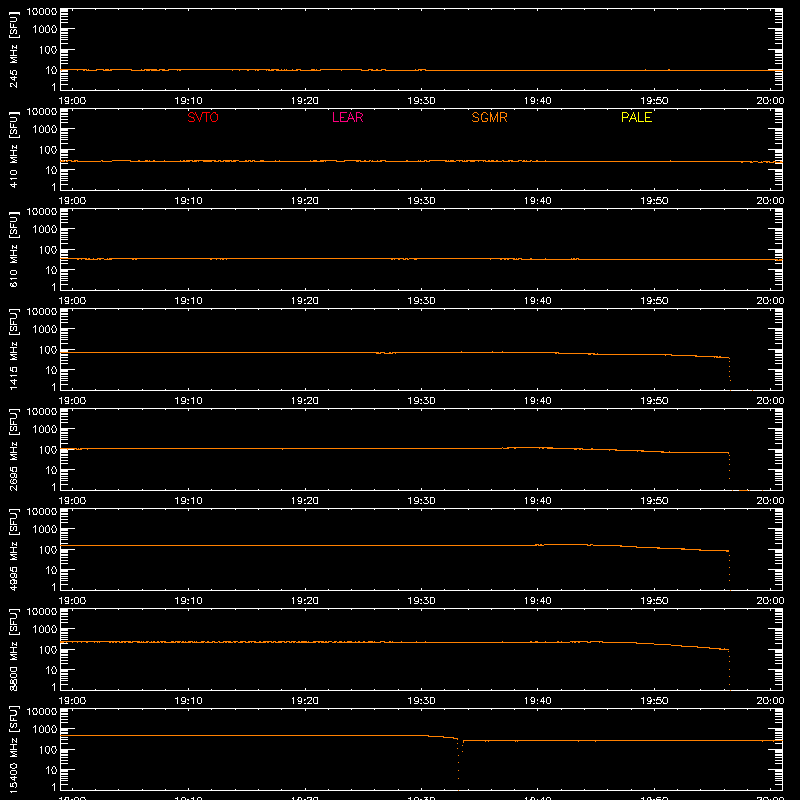Click 20:00 tick label under 1415 MHz panel
800x800 pixels.
[770, 401]
